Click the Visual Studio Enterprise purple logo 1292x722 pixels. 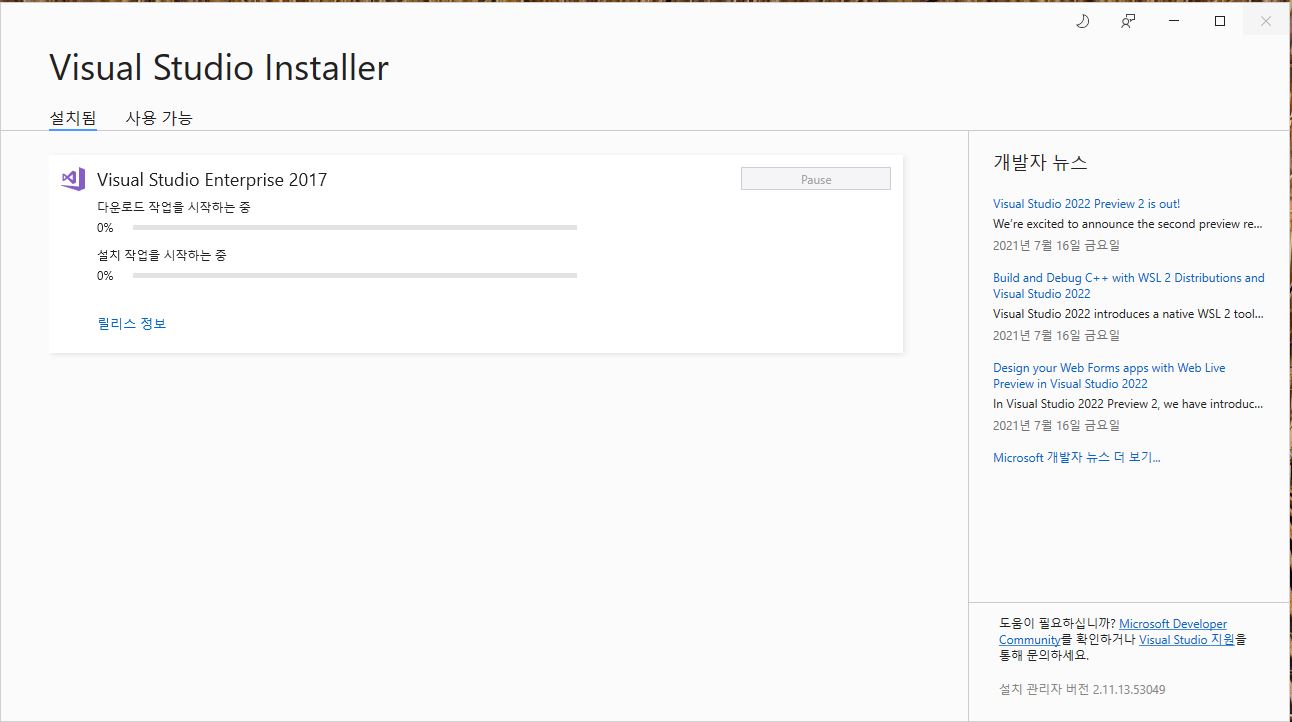click(73, 179)
